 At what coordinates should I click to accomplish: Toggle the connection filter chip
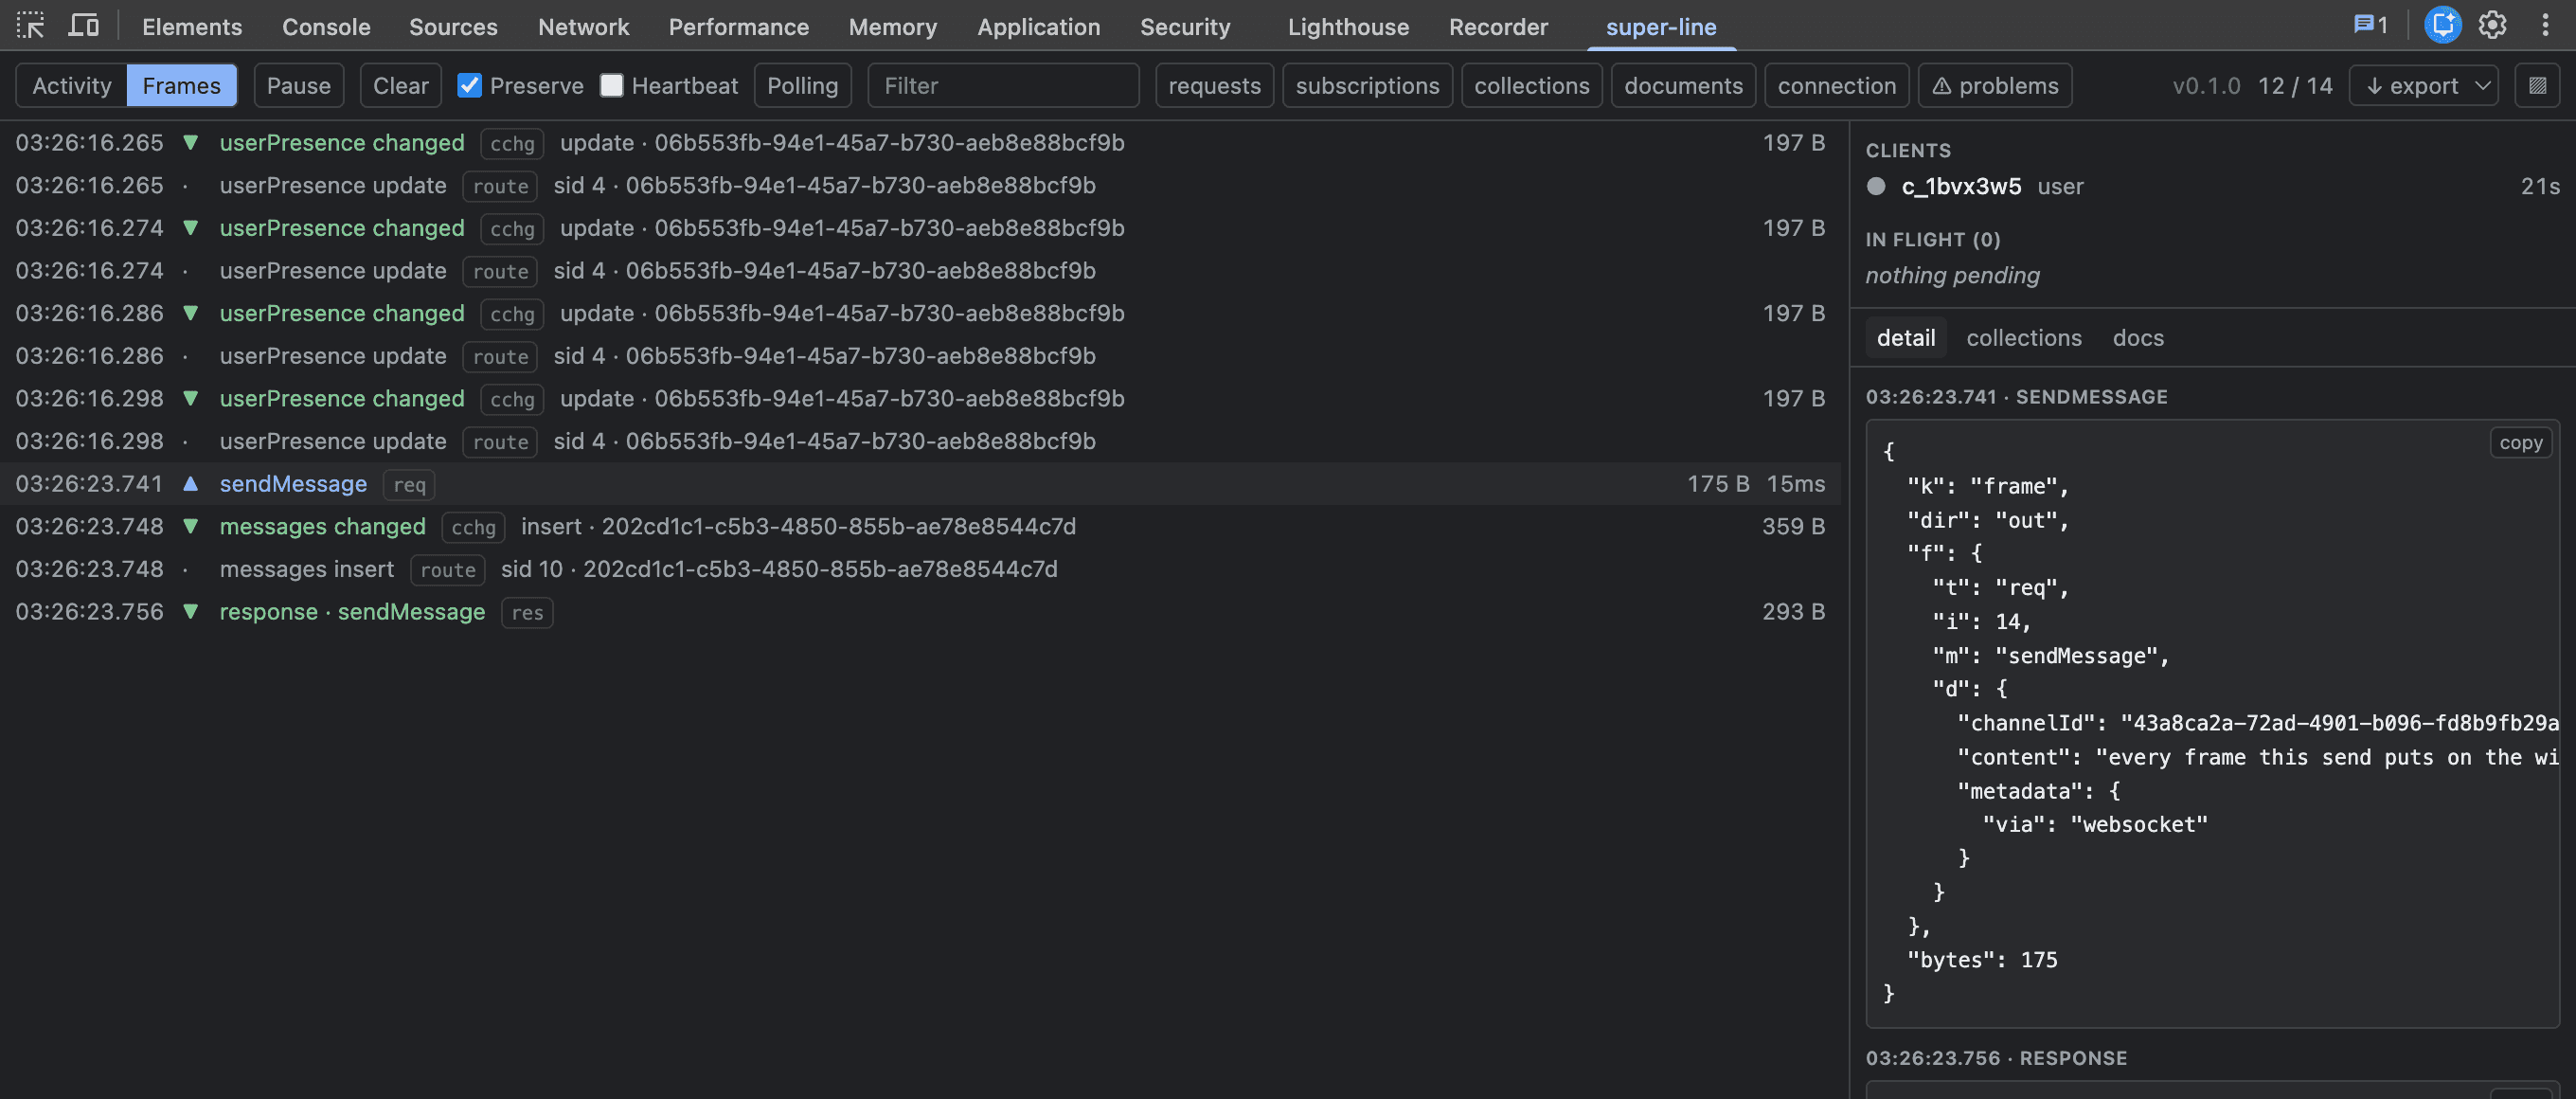coord(1836,86)
